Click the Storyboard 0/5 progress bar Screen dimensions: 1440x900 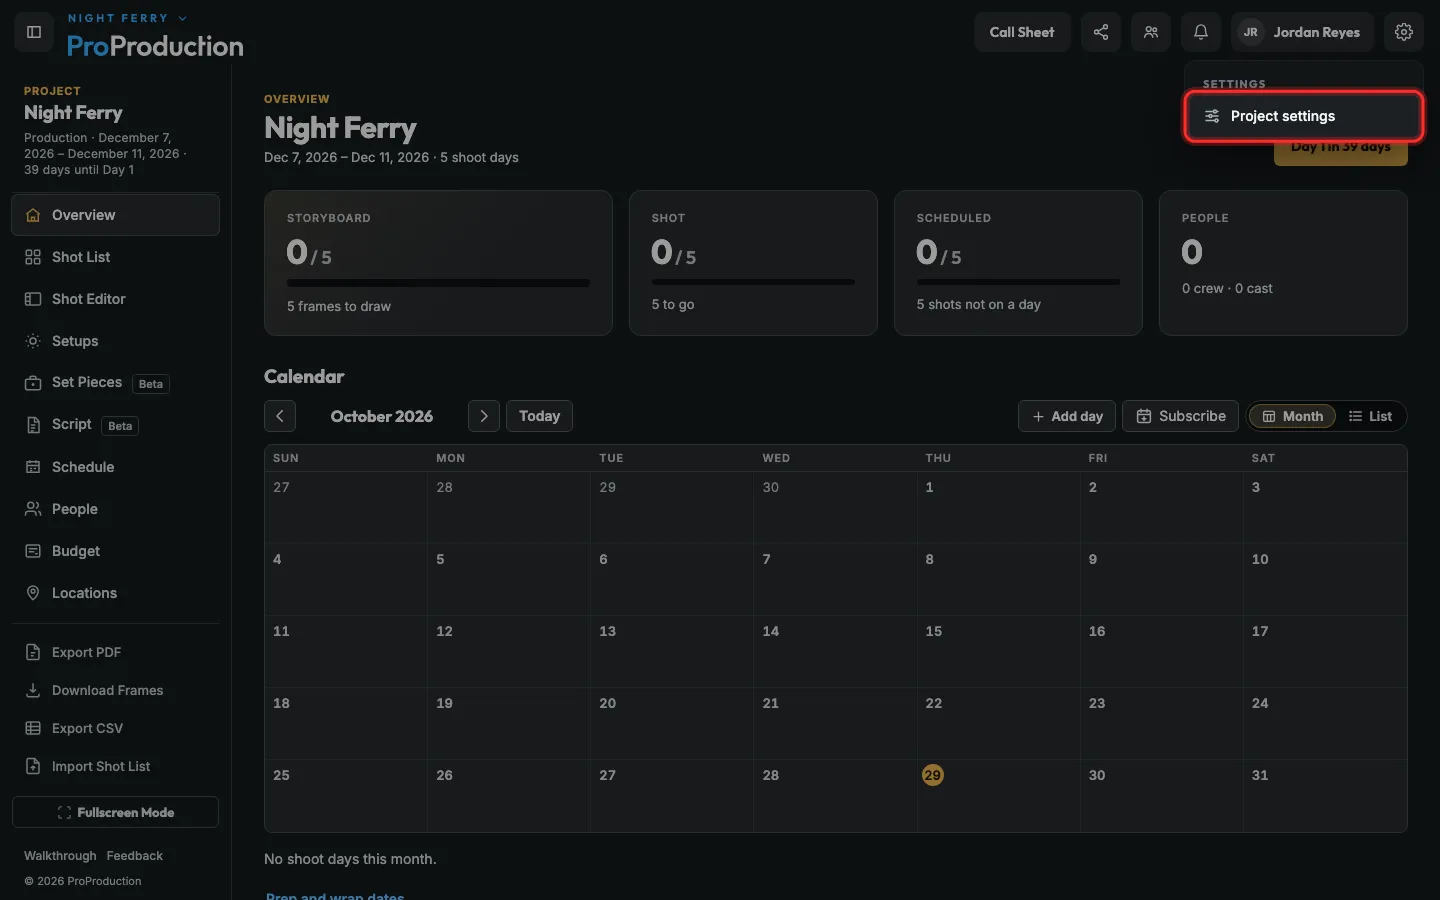click(x=438, y=283)
